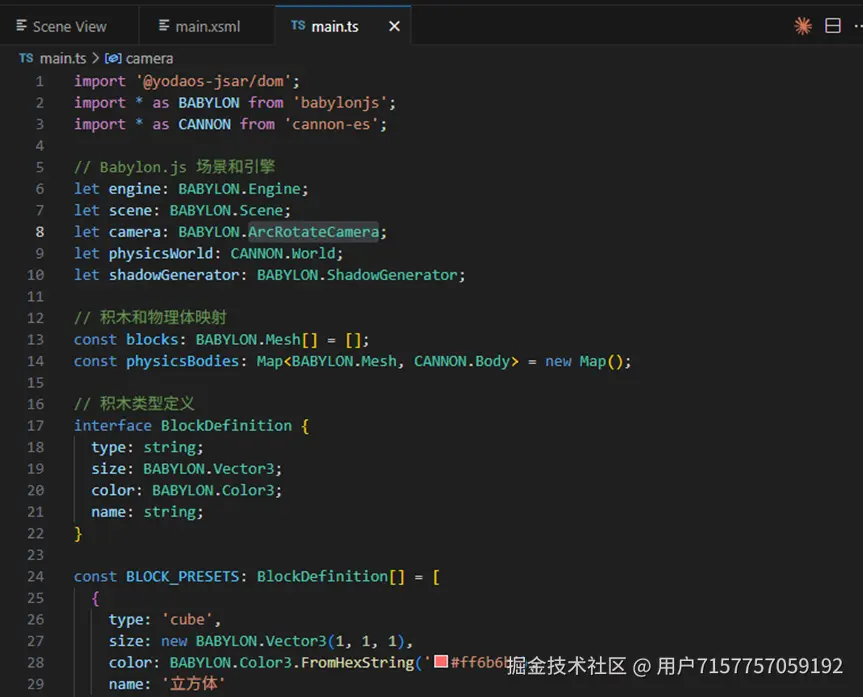Click the // 积木类型定义 comment
The width and height of the screenshot is (863, 697).
134,404
